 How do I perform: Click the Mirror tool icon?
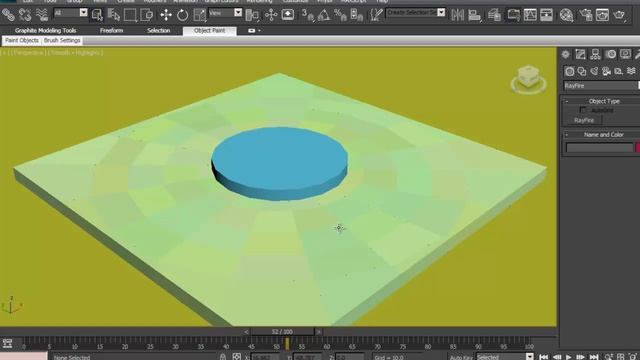[x=458, y=15]
